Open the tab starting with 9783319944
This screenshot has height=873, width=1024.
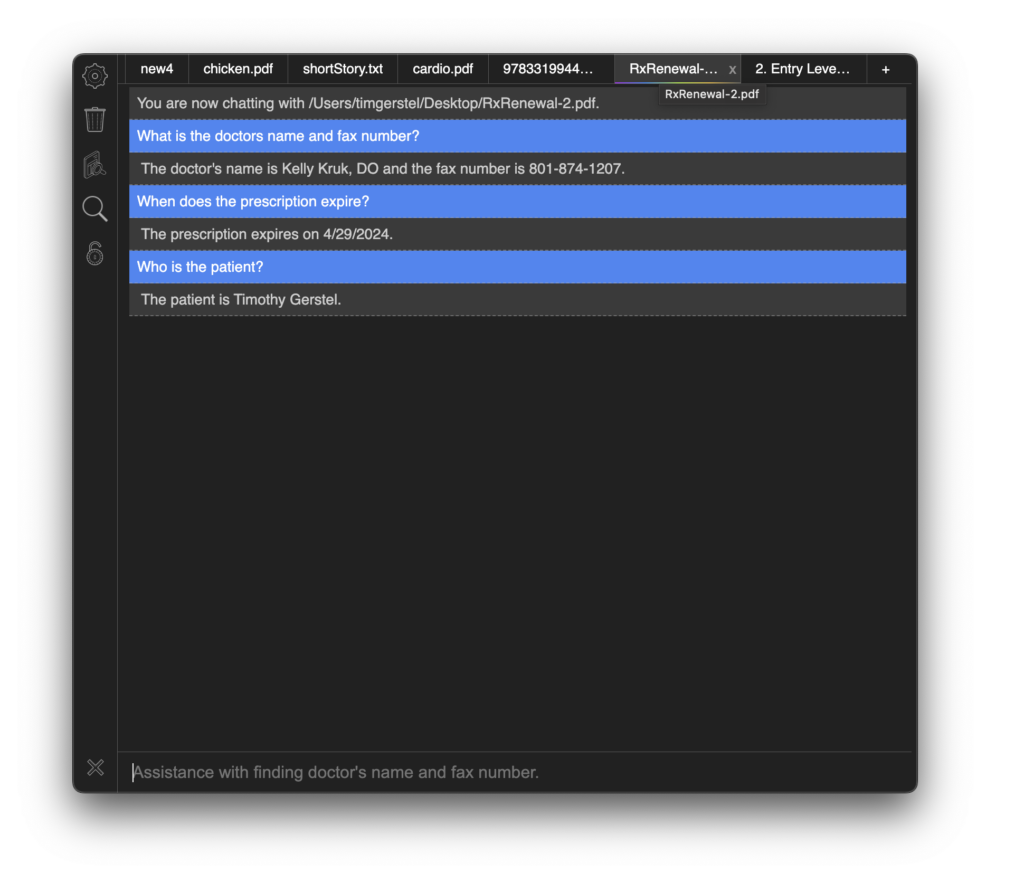pos(548,69)
